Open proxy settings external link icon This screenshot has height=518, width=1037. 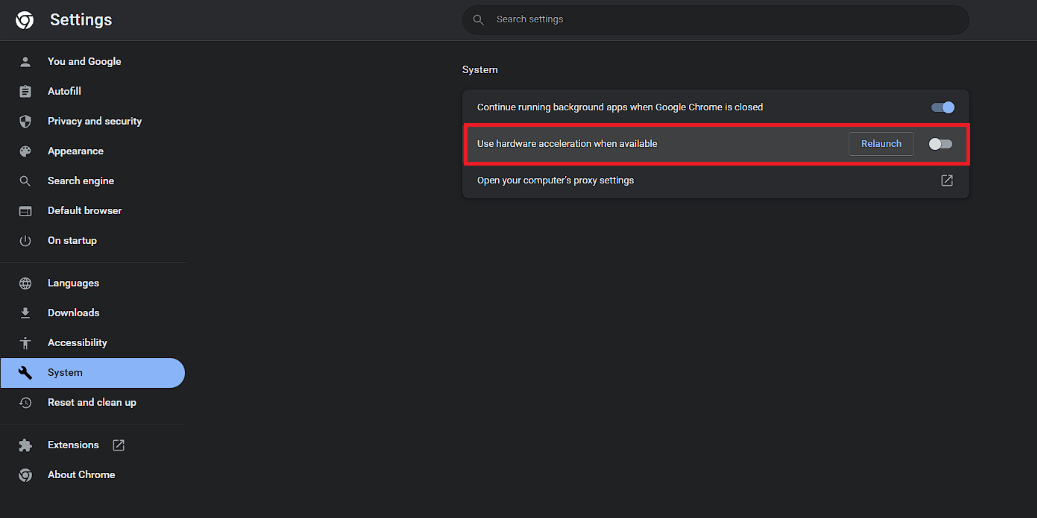point(947,180)
